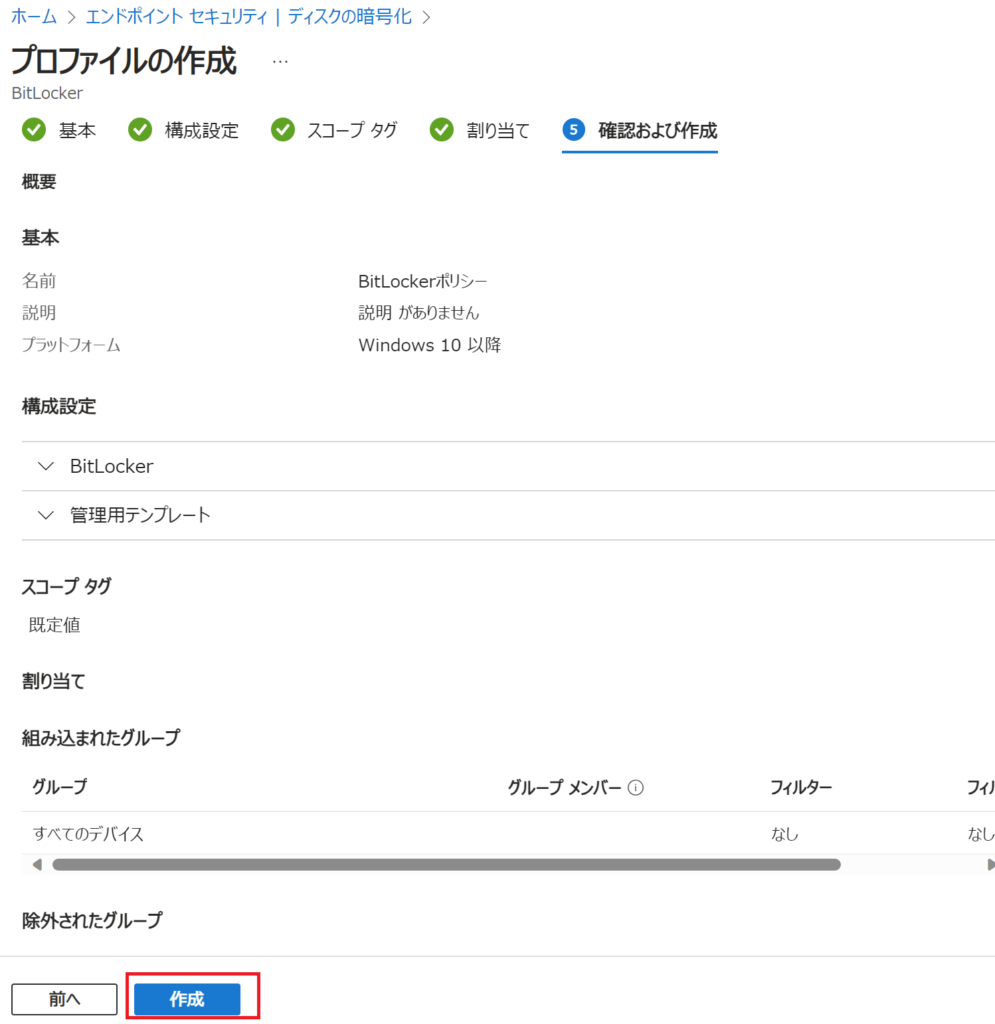The width and height of the screenshot is (995, 1024).
Task: Select the 確認および作成 step tab
Action: coord(657,130)
